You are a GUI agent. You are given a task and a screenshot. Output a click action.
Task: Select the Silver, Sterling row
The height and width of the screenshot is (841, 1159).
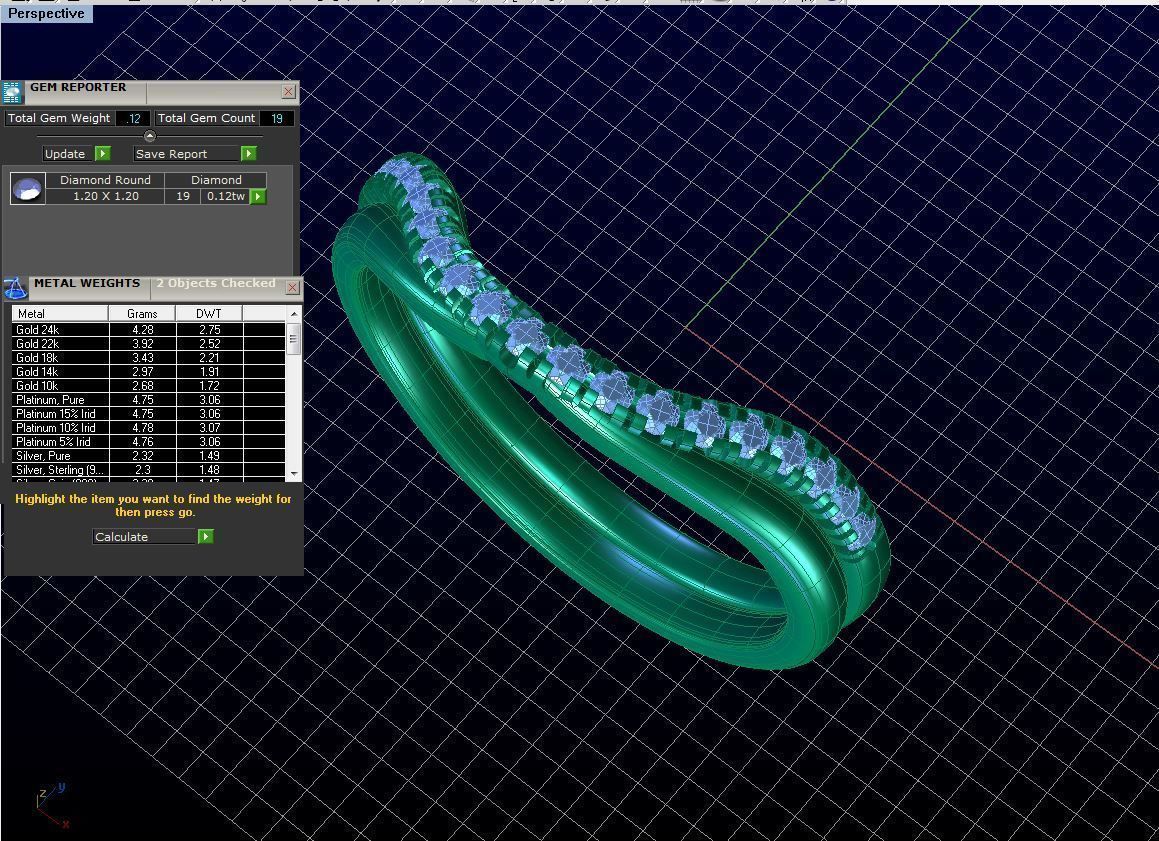148,470
